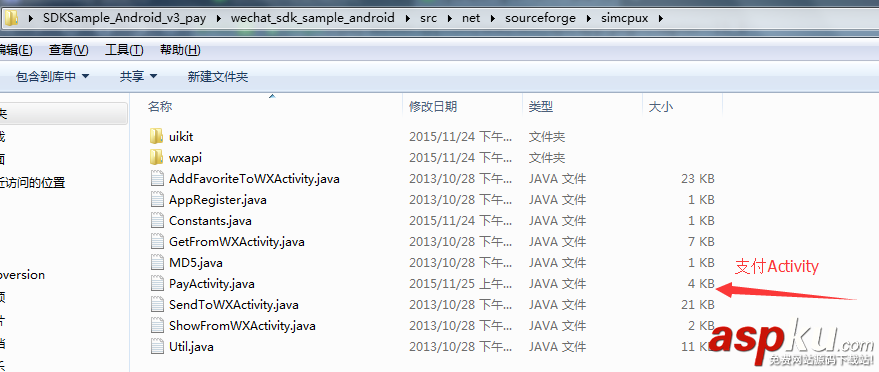The image size is (879, 372).
Task: Sort by 名称 column header
Action: click(160, 106)
